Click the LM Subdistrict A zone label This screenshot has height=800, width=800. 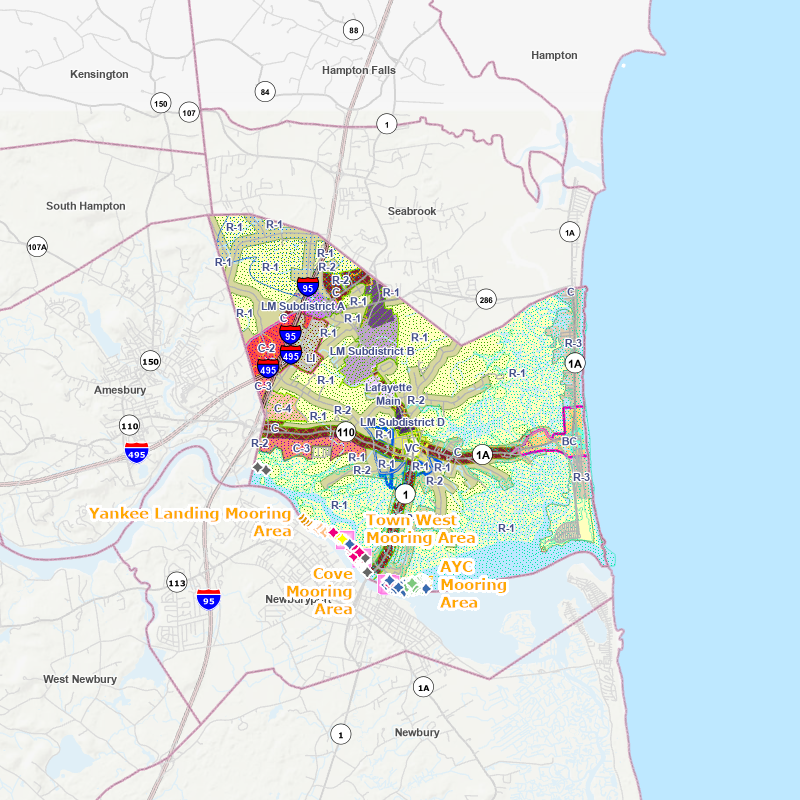click(302, 306)
